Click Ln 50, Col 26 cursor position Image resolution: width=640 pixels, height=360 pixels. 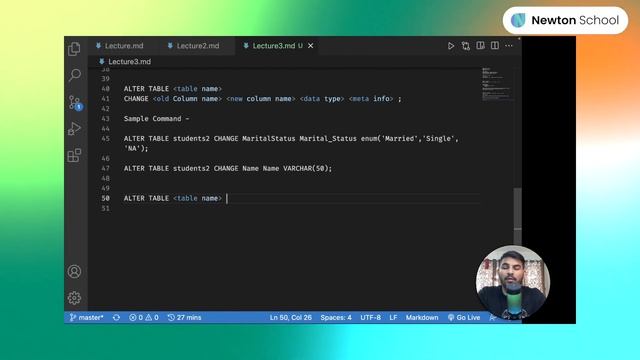[x=291, y=318]
